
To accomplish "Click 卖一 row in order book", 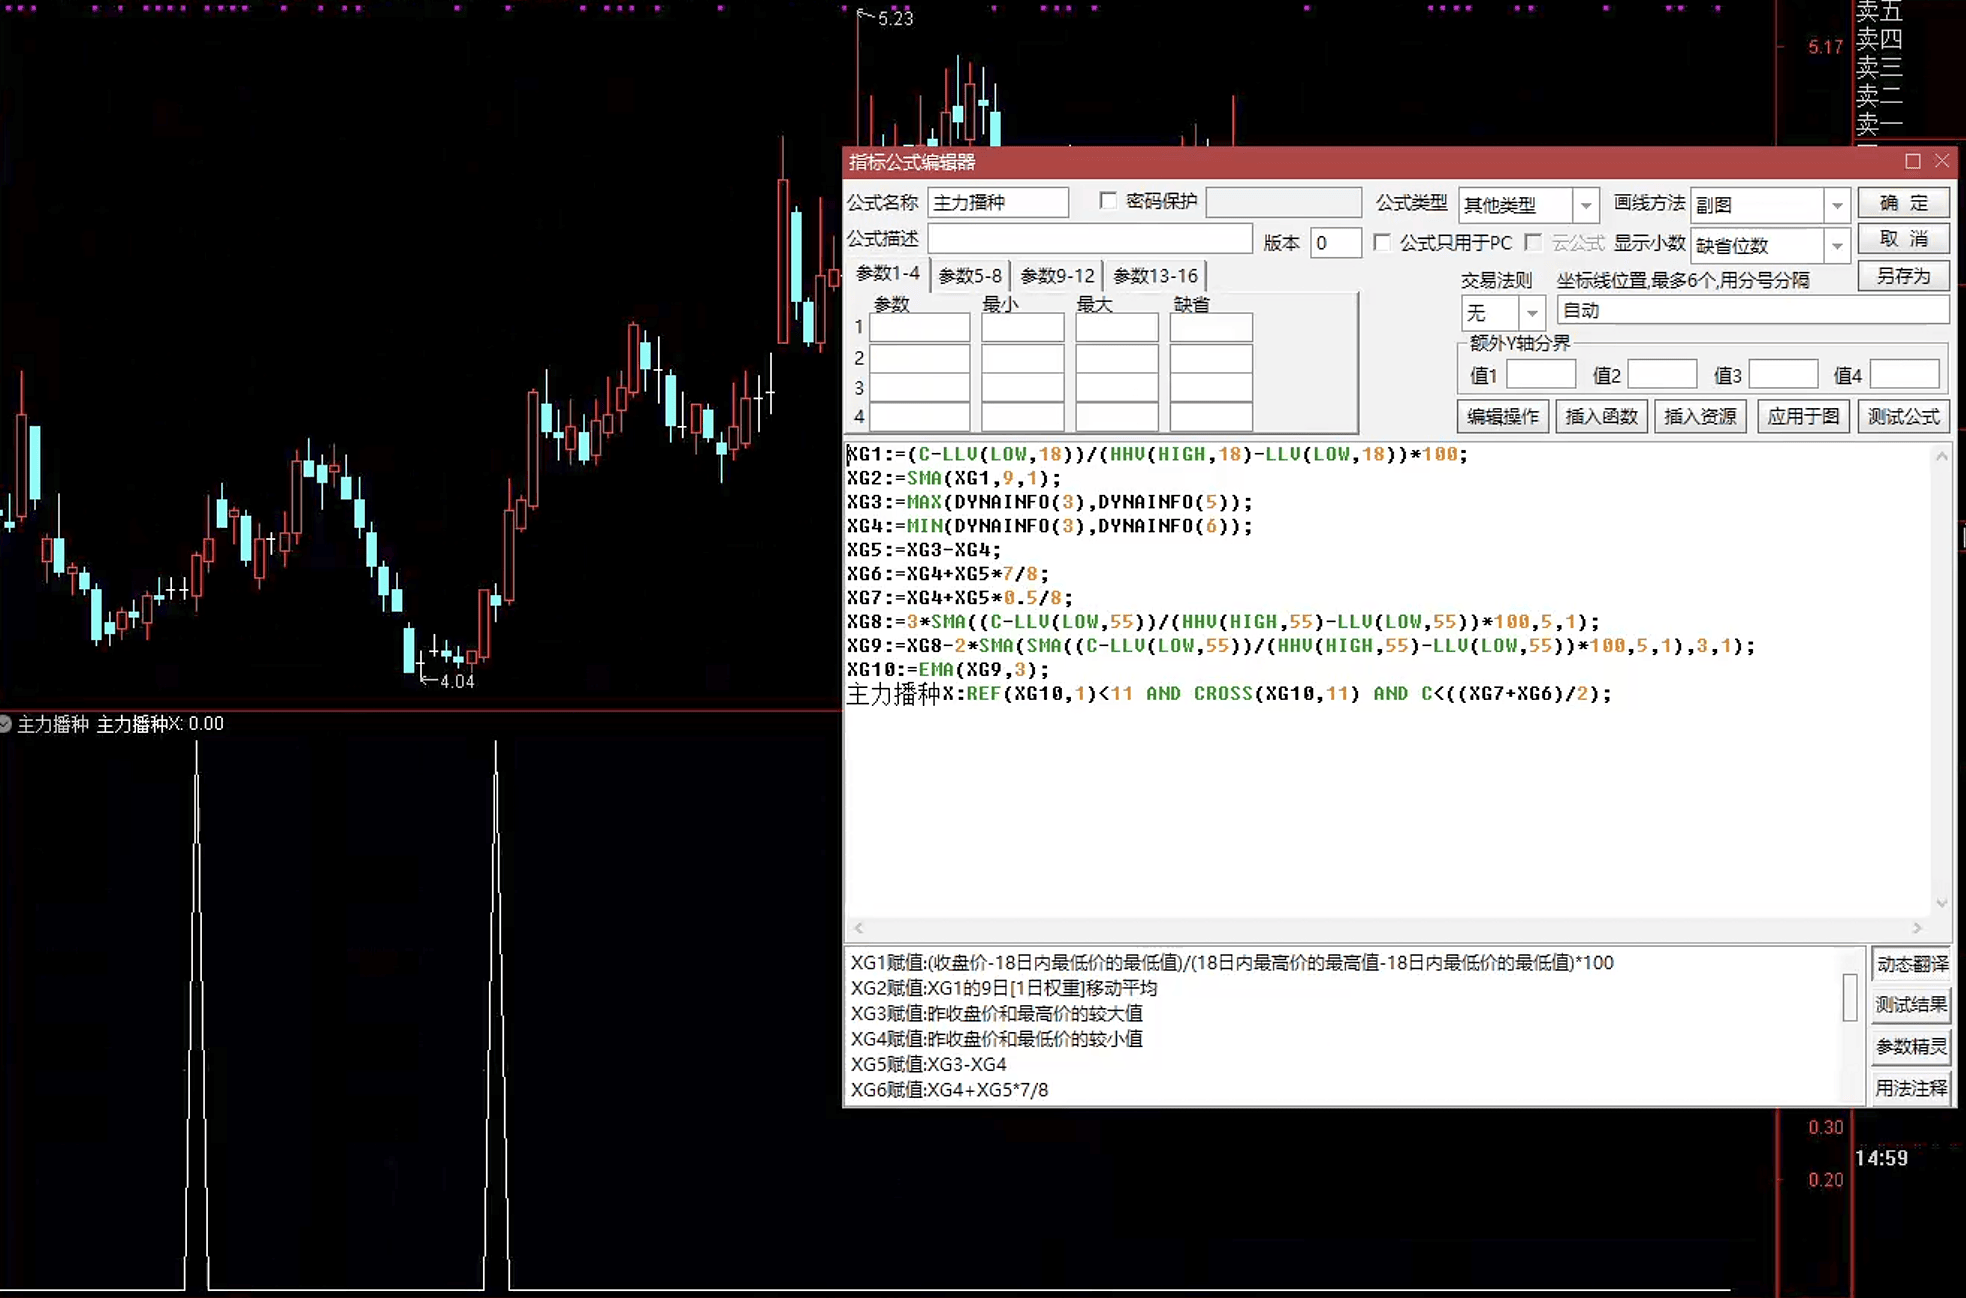I will pyautogui.click(x=1880, y=123).
